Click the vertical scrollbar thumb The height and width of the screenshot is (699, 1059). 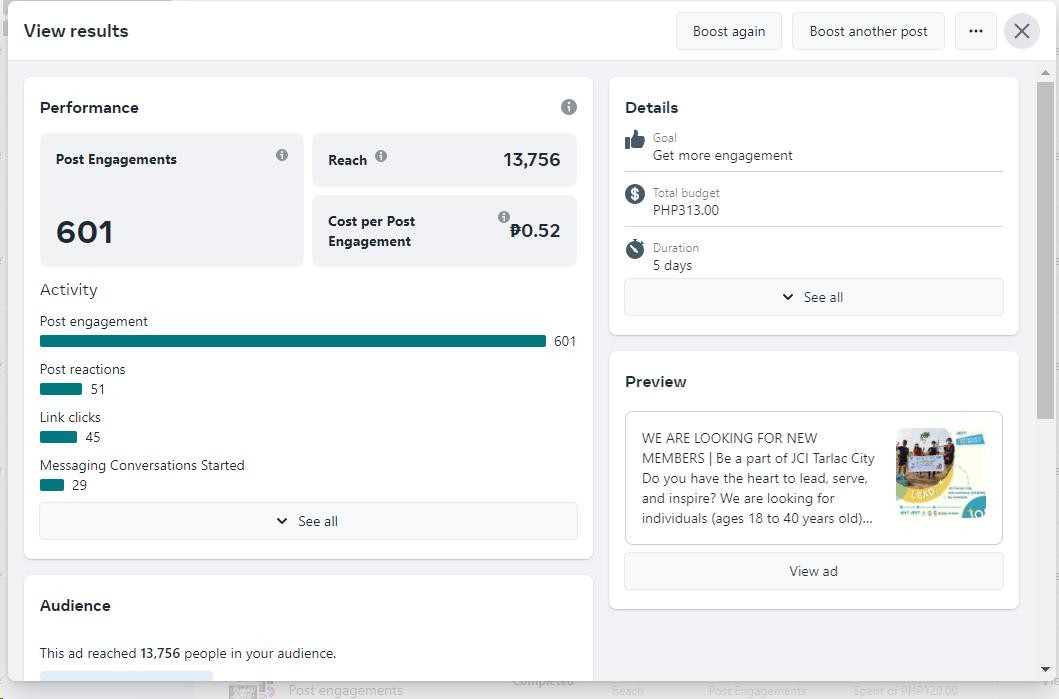point(1045,250)
